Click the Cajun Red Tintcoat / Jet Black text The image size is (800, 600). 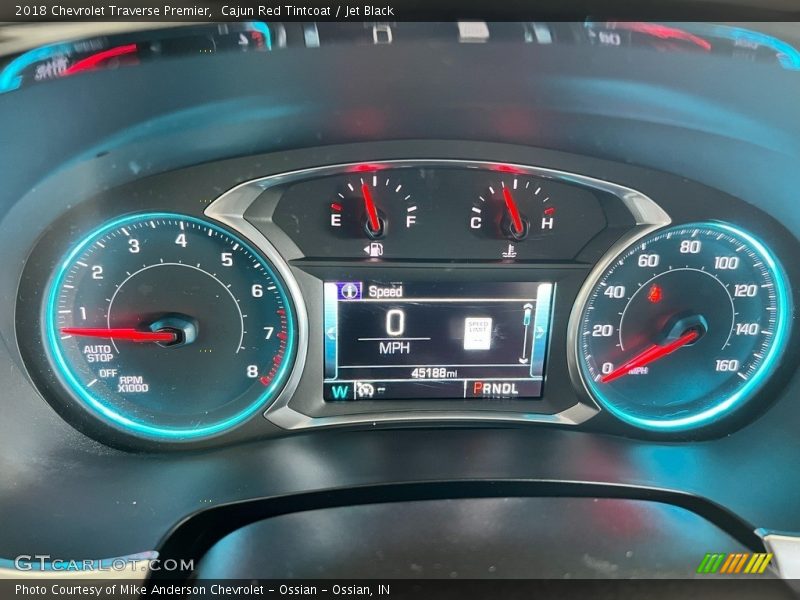tap(308, 11)
